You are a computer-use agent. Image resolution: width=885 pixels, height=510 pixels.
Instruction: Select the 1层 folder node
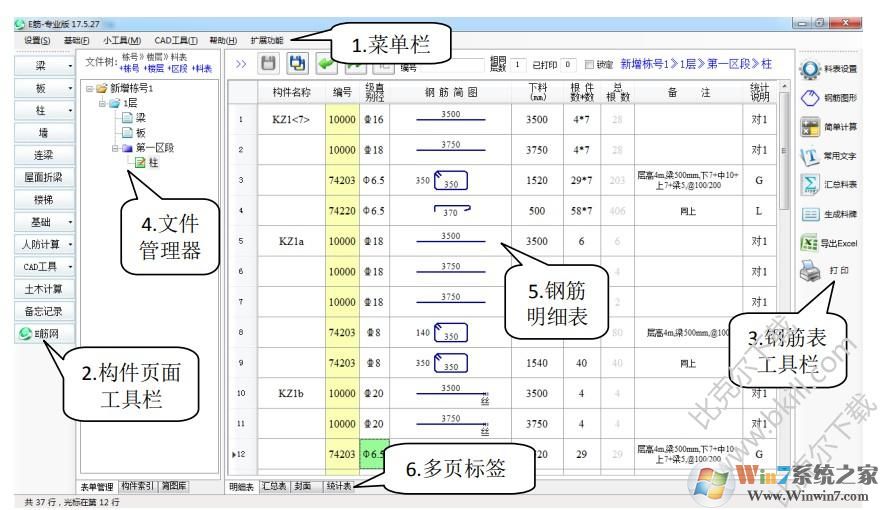115,103
